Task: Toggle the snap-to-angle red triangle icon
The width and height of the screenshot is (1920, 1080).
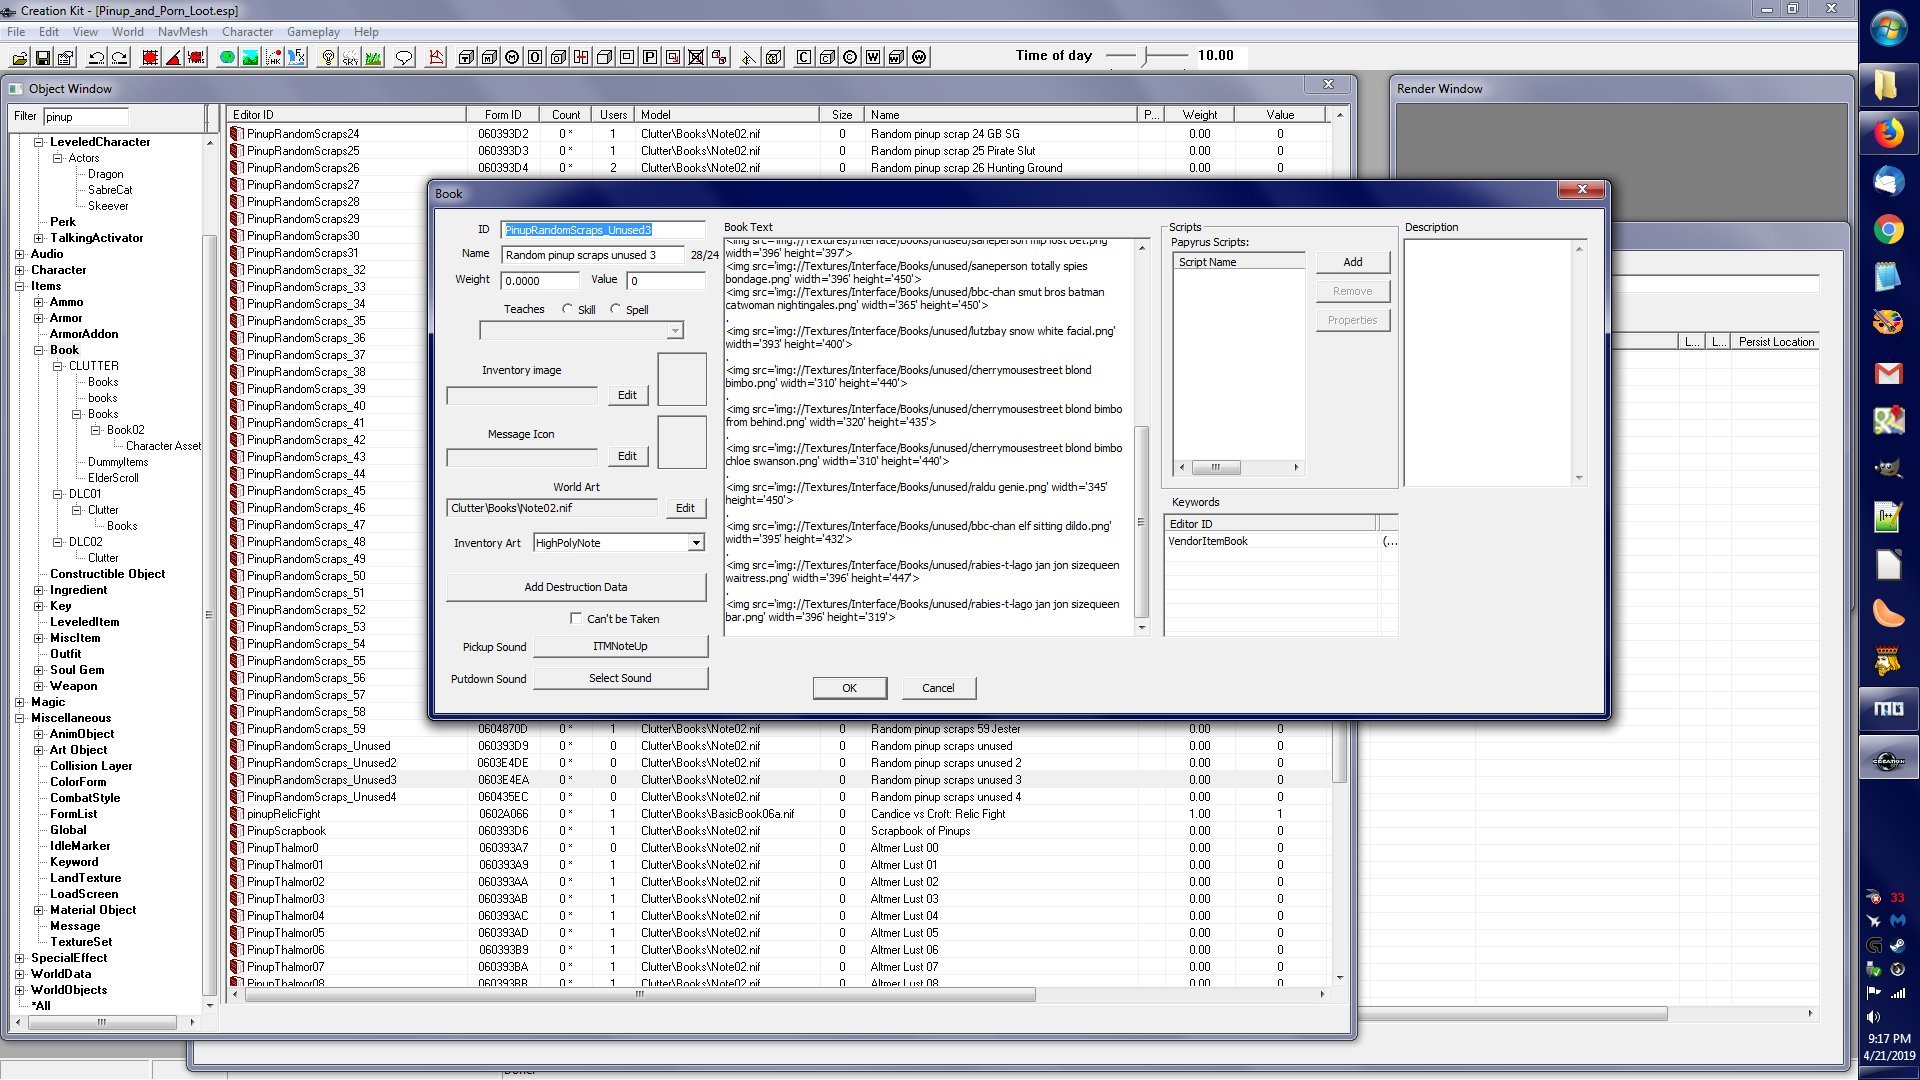Action: (173, 57)
